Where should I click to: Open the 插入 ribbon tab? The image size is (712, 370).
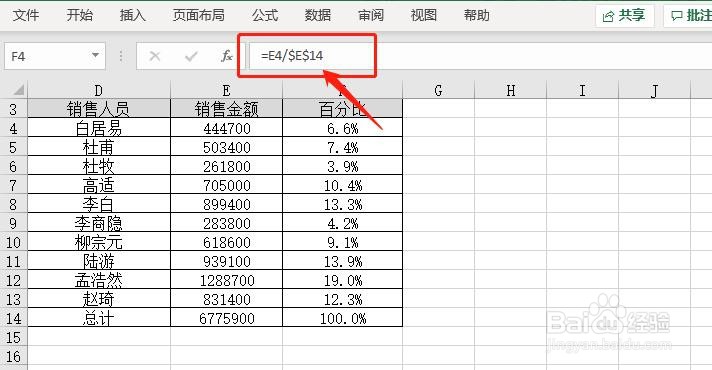[133, 15]
